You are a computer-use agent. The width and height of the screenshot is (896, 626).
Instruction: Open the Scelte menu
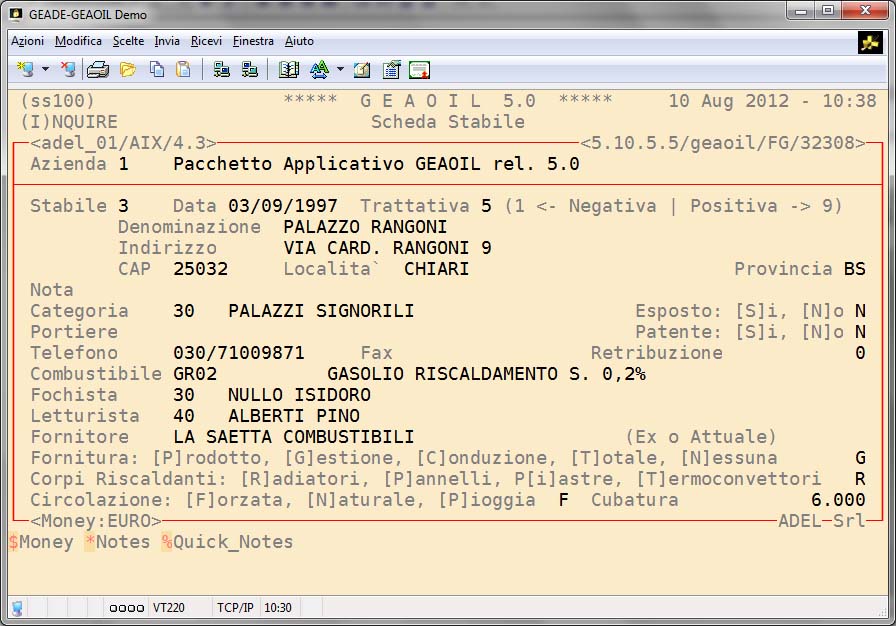(128, 41)
